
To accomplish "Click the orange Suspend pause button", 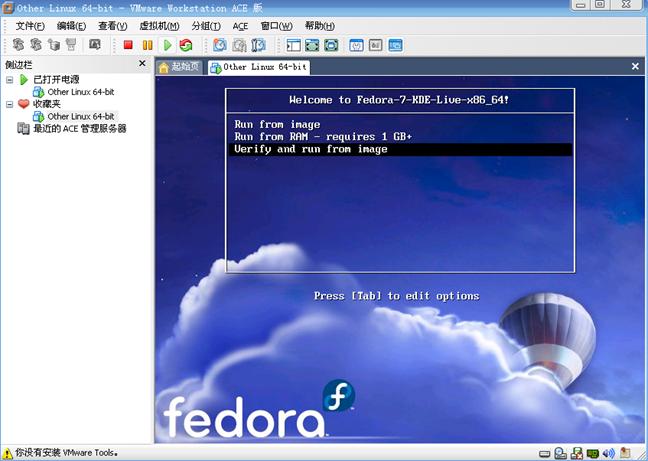I will [148, 45].
